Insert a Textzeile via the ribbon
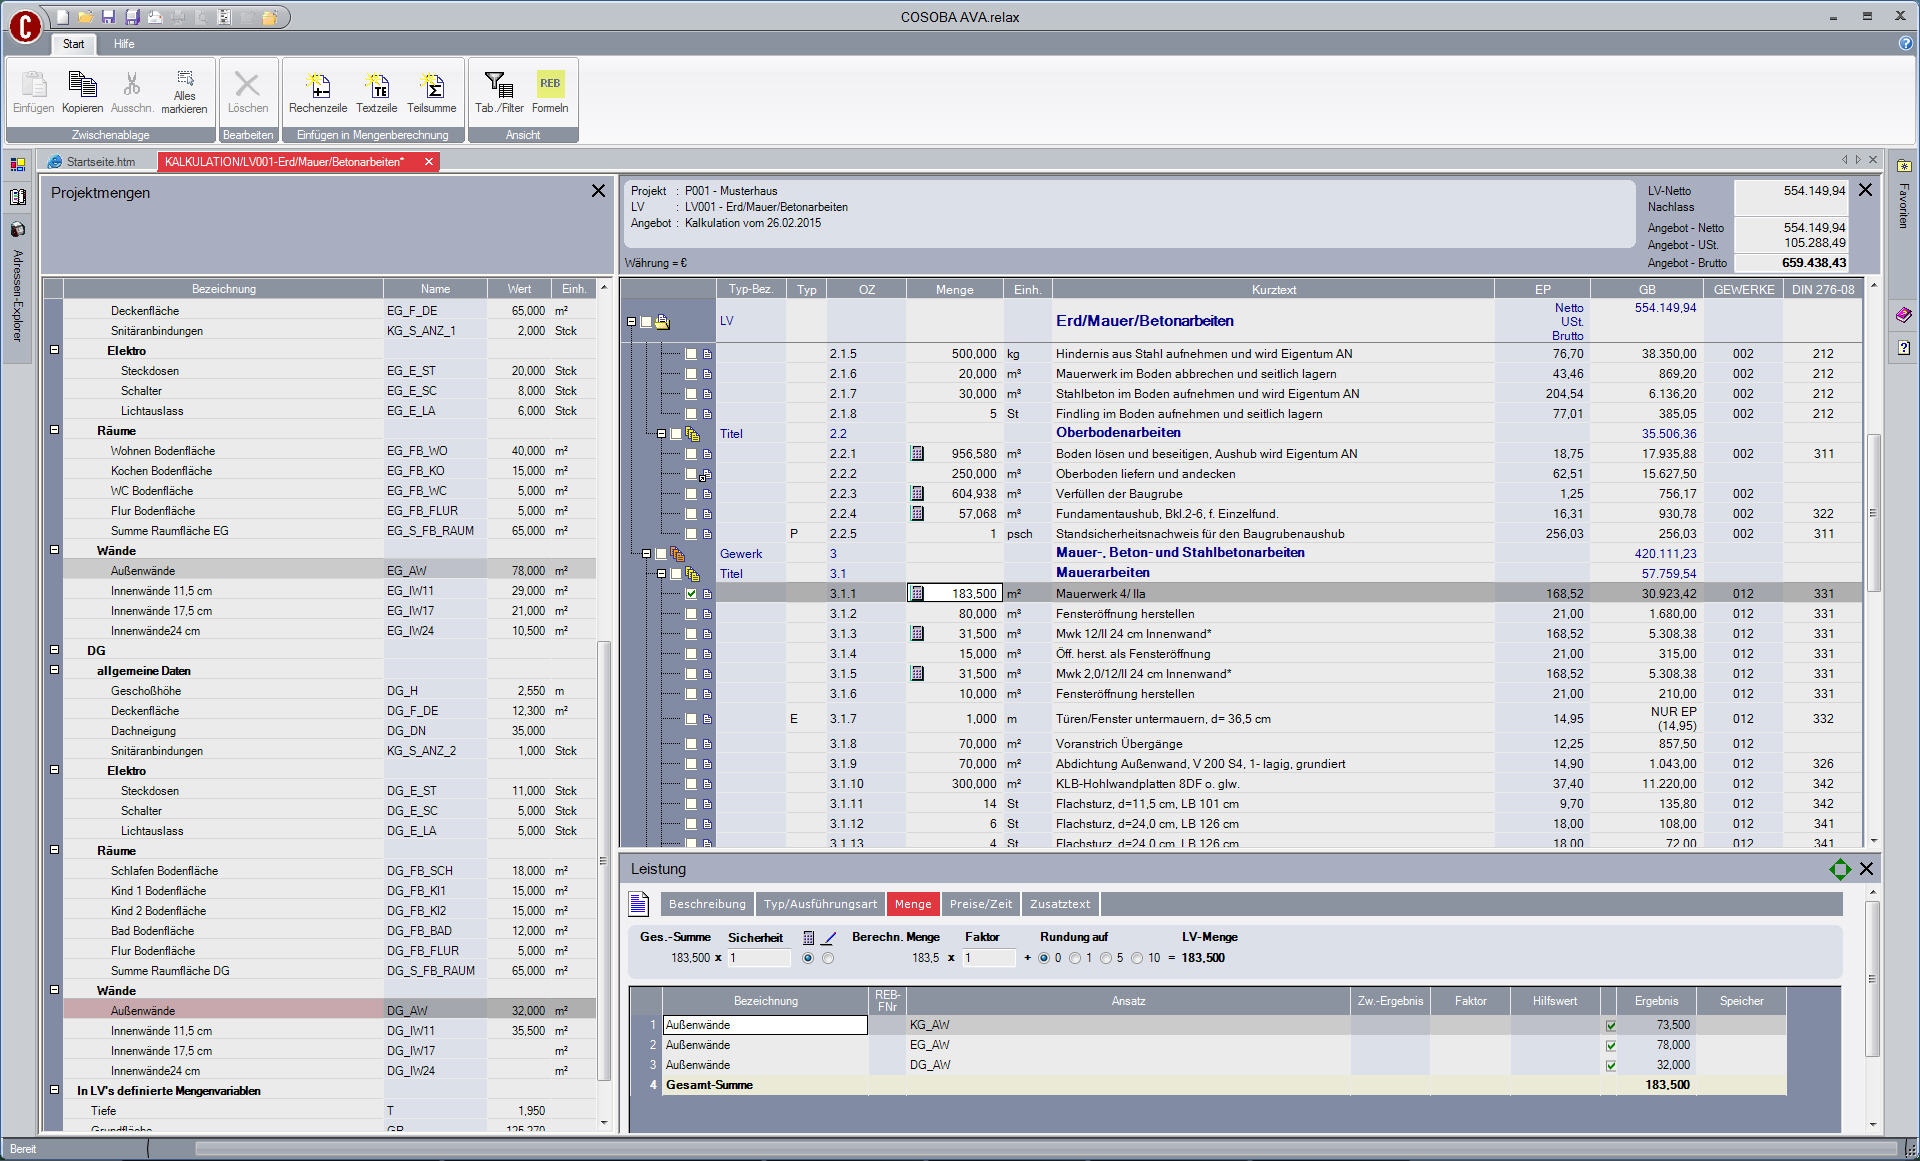1920x1161 pixels. click(376, 93)
